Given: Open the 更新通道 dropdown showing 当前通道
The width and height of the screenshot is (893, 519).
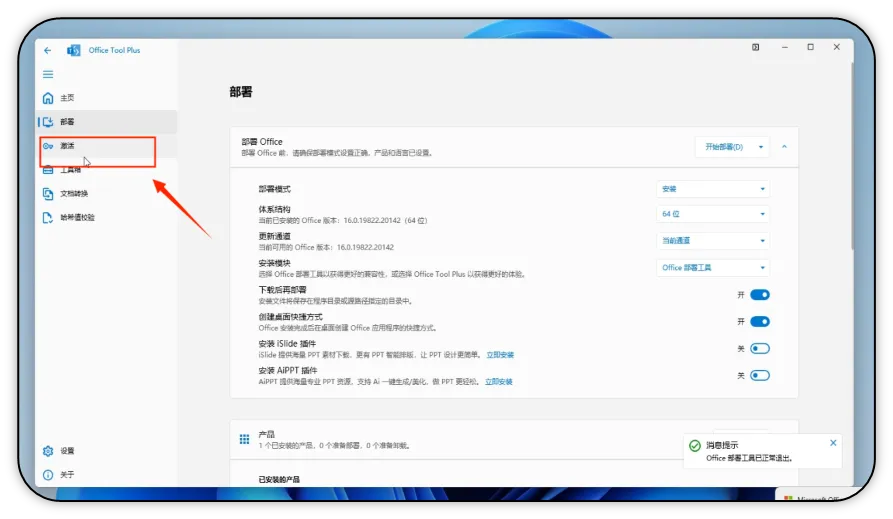Looking at the screenshot, I should pyautogui.click(x=713, y=240).
